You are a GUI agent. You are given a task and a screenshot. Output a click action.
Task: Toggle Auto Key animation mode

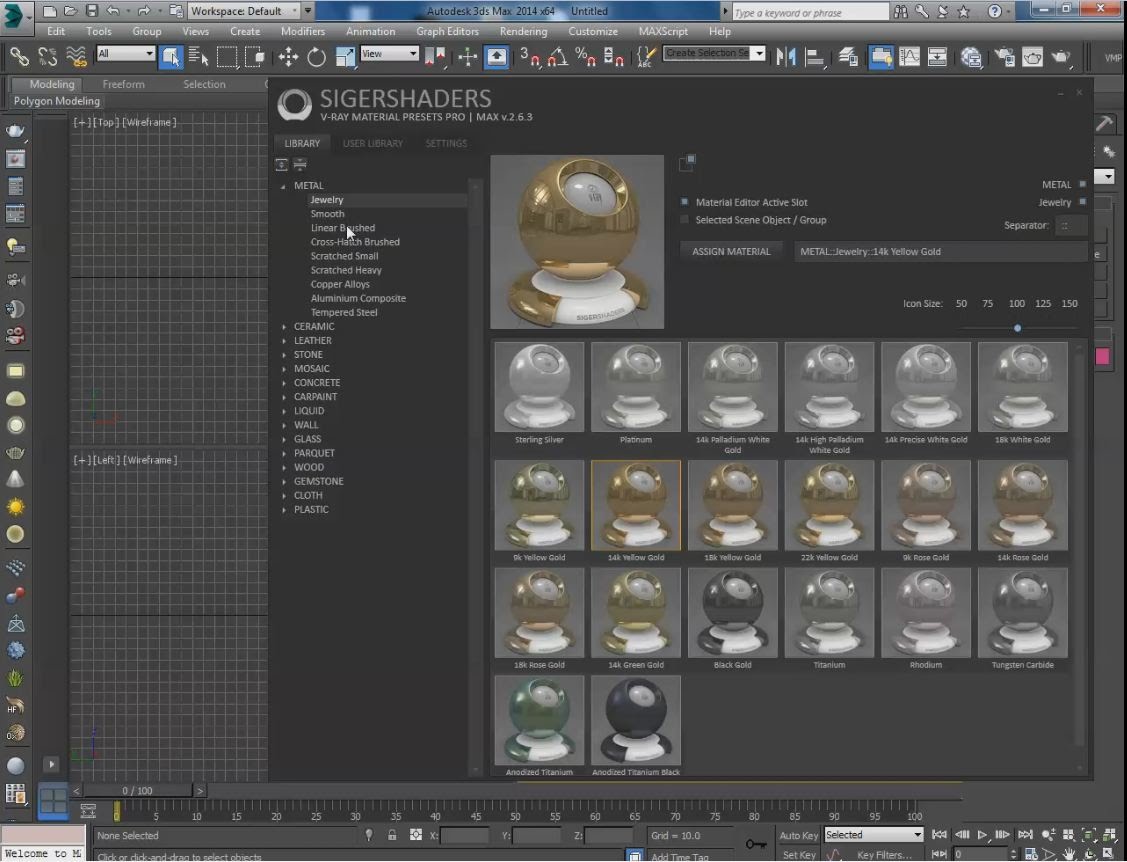coord(797,835)
